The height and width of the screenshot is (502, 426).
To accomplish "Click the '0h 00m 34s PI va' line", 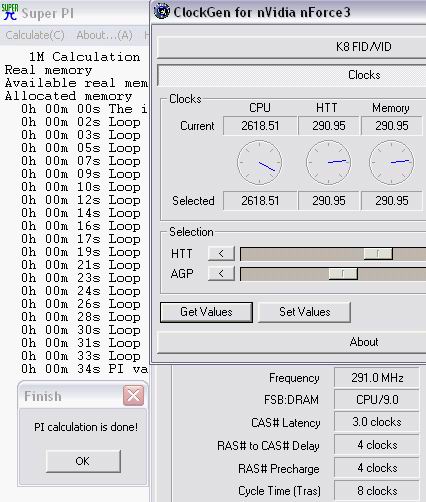I will click(x=85, y=369).
